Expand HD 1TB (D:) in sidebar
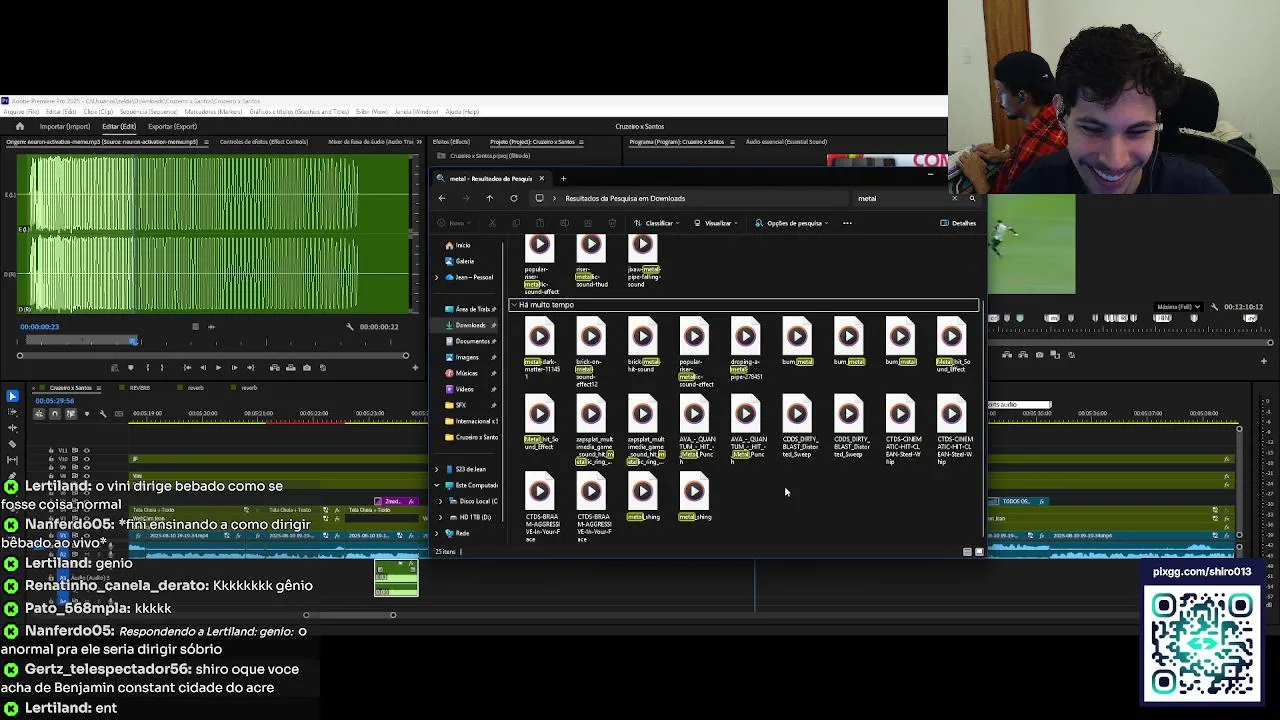1280x720 pixels. (441, 517)
